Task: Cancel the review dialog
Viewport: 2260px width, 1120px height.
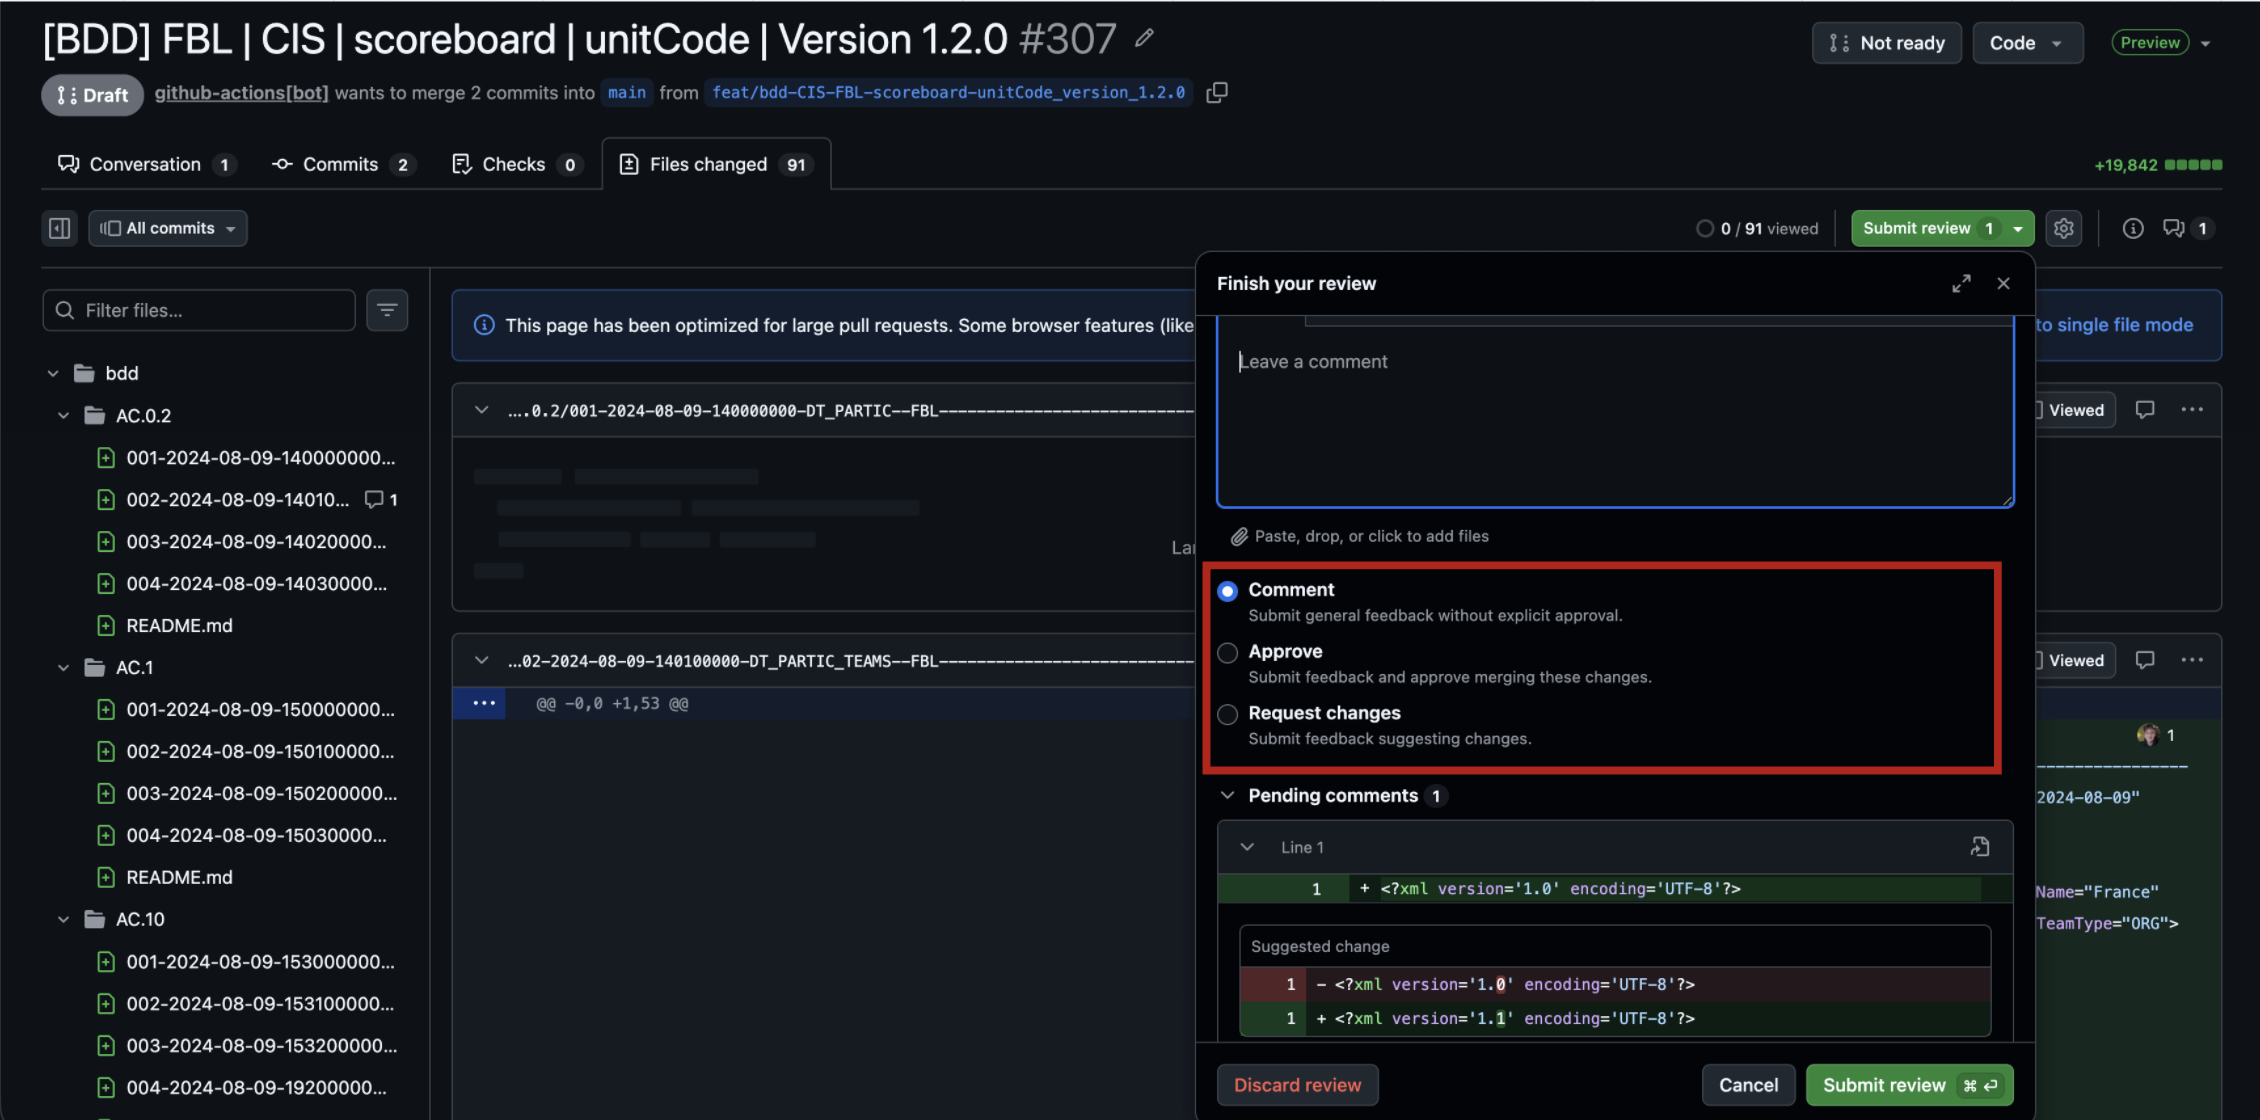Action: point(1748,1085)
